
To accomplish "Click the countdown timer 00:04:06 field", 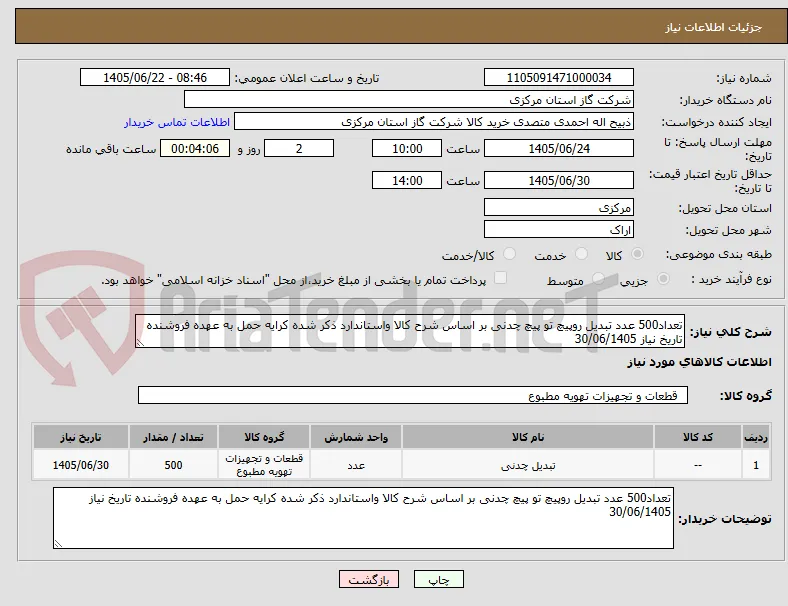I will [x=195, y=148].
